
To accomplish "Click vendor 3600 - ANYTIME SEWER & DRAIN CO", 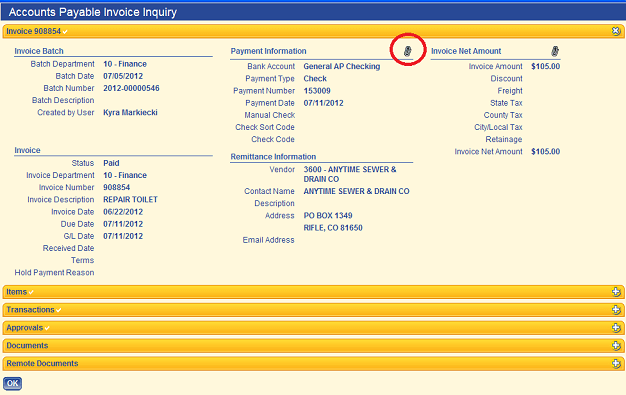I will point(350,174).
